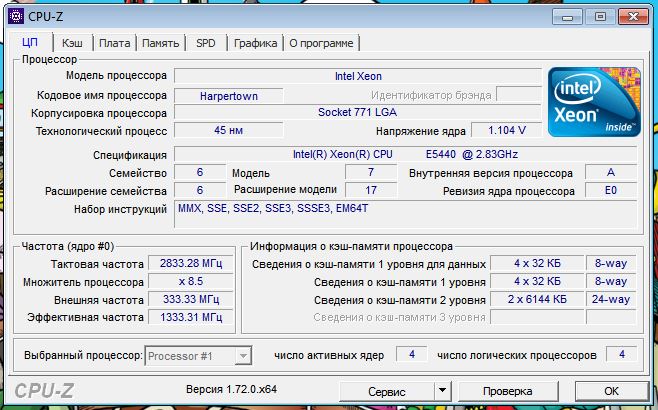Click the Набор инструкций label
Image resolution: width=658 pixels, height=410 pixels.
pyautogui.click(x=120, y=209)
